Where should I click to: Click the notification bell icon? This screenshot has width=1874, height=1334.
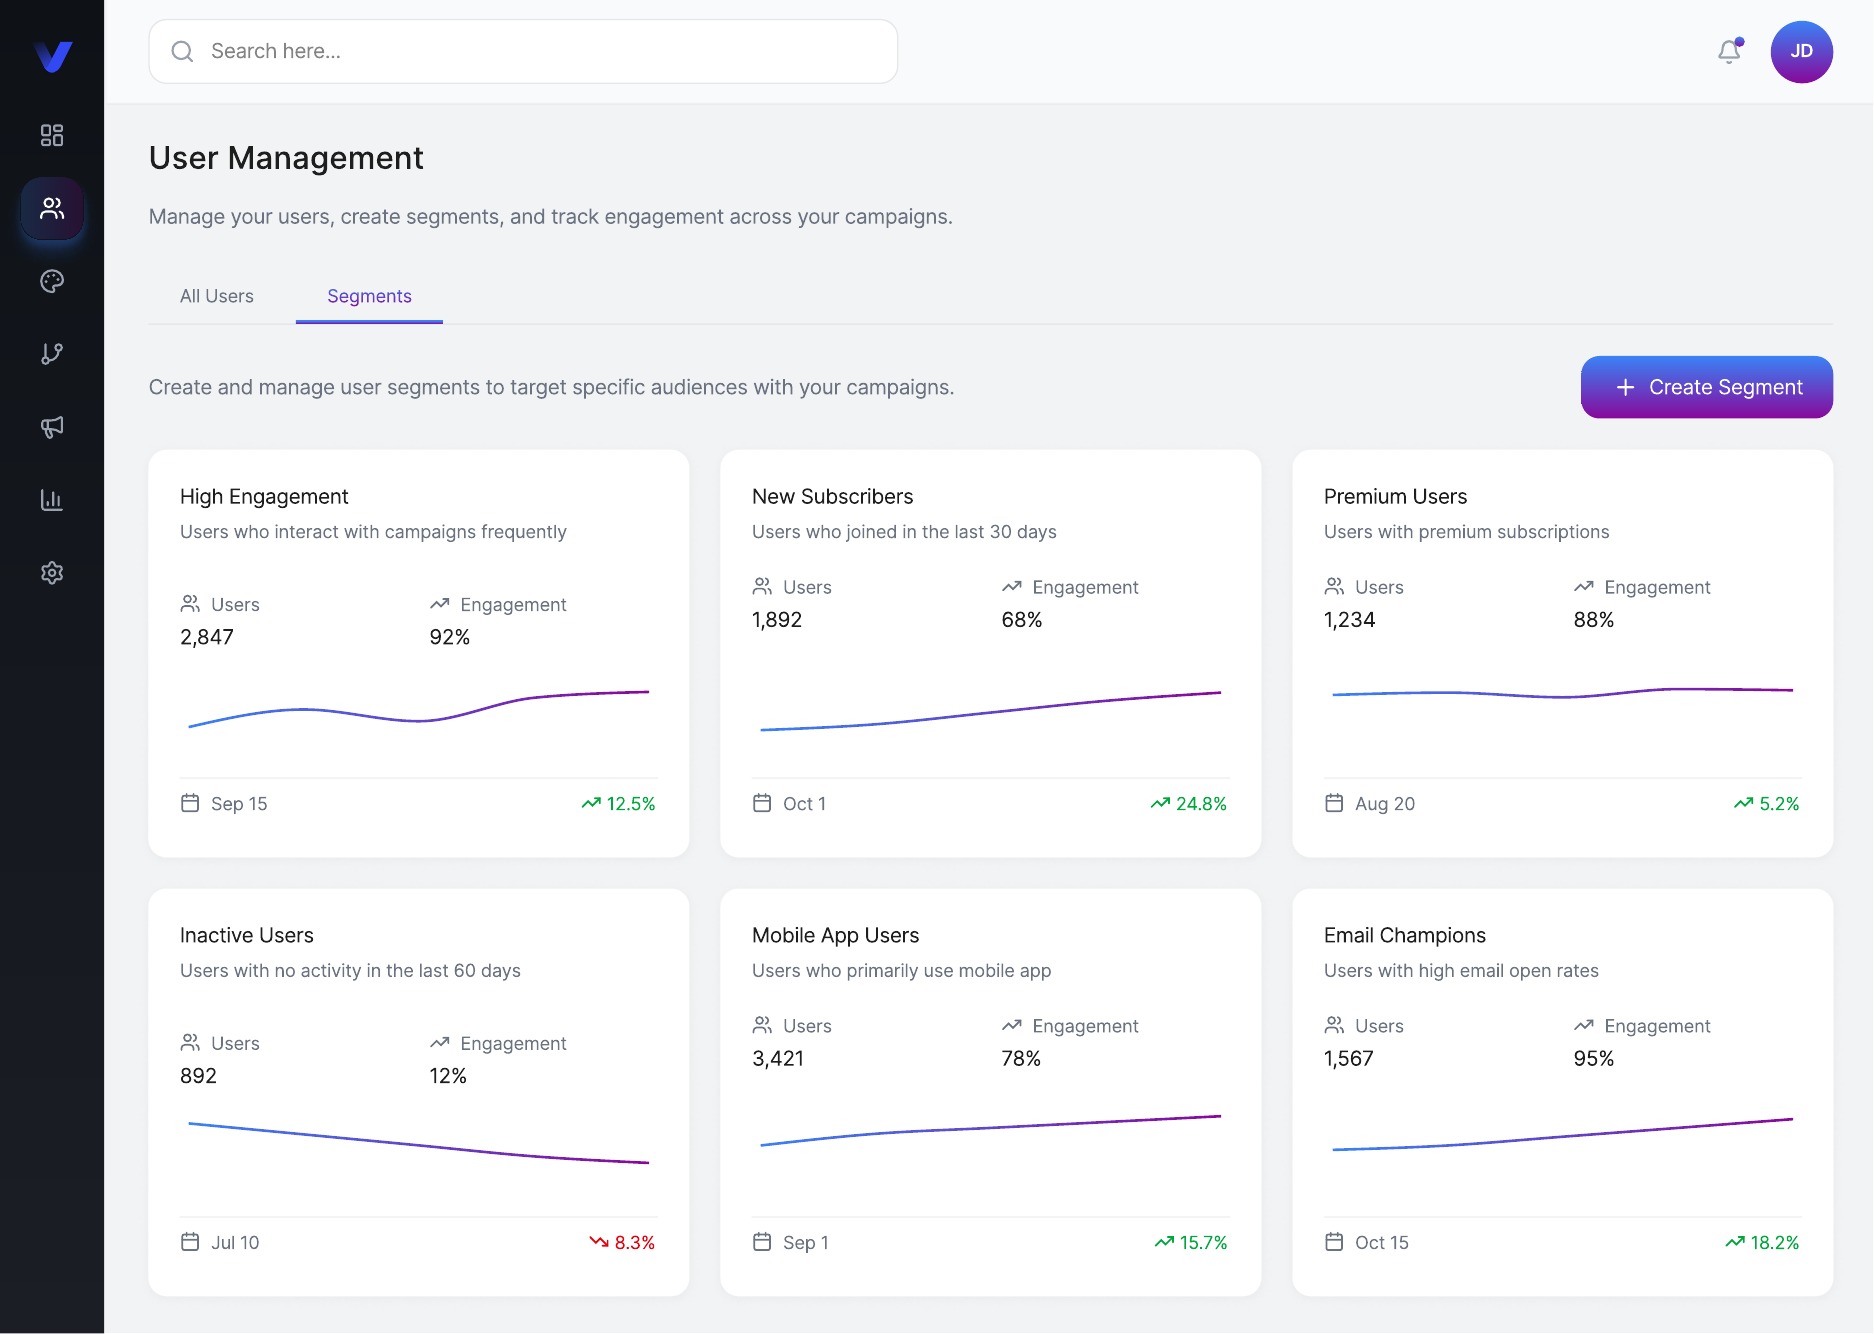[x=1730, y=51]
